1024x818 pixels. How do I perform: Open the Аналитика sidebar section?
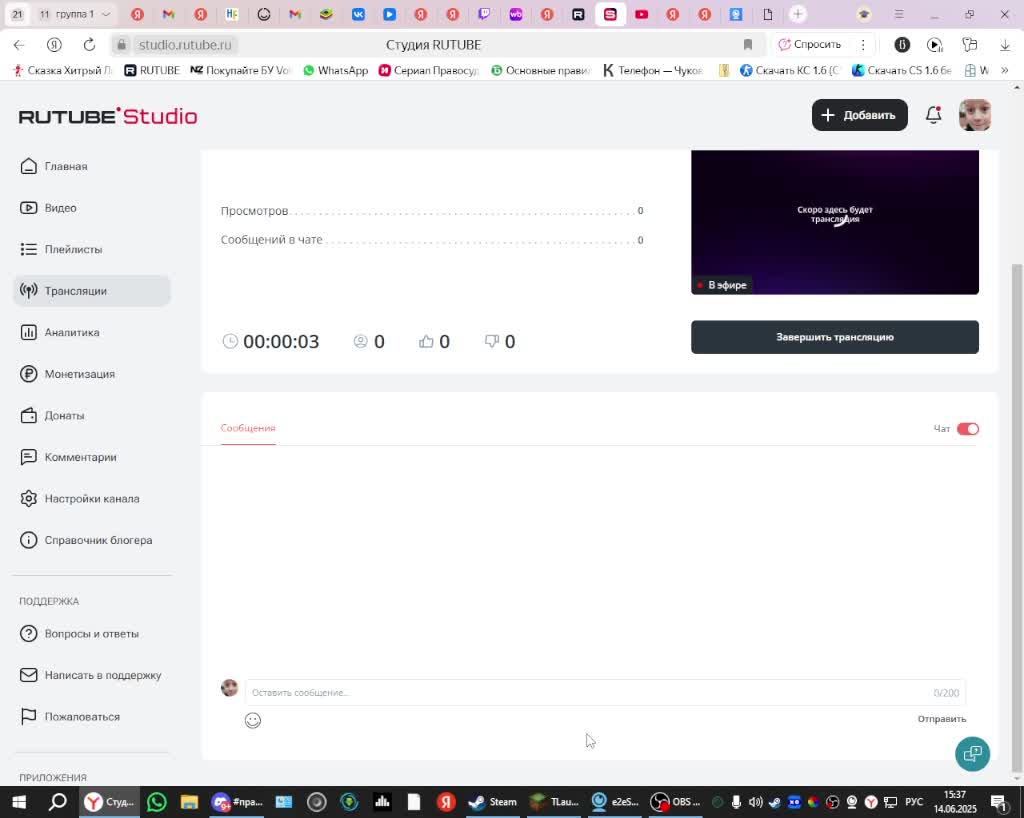coord(59,332)
